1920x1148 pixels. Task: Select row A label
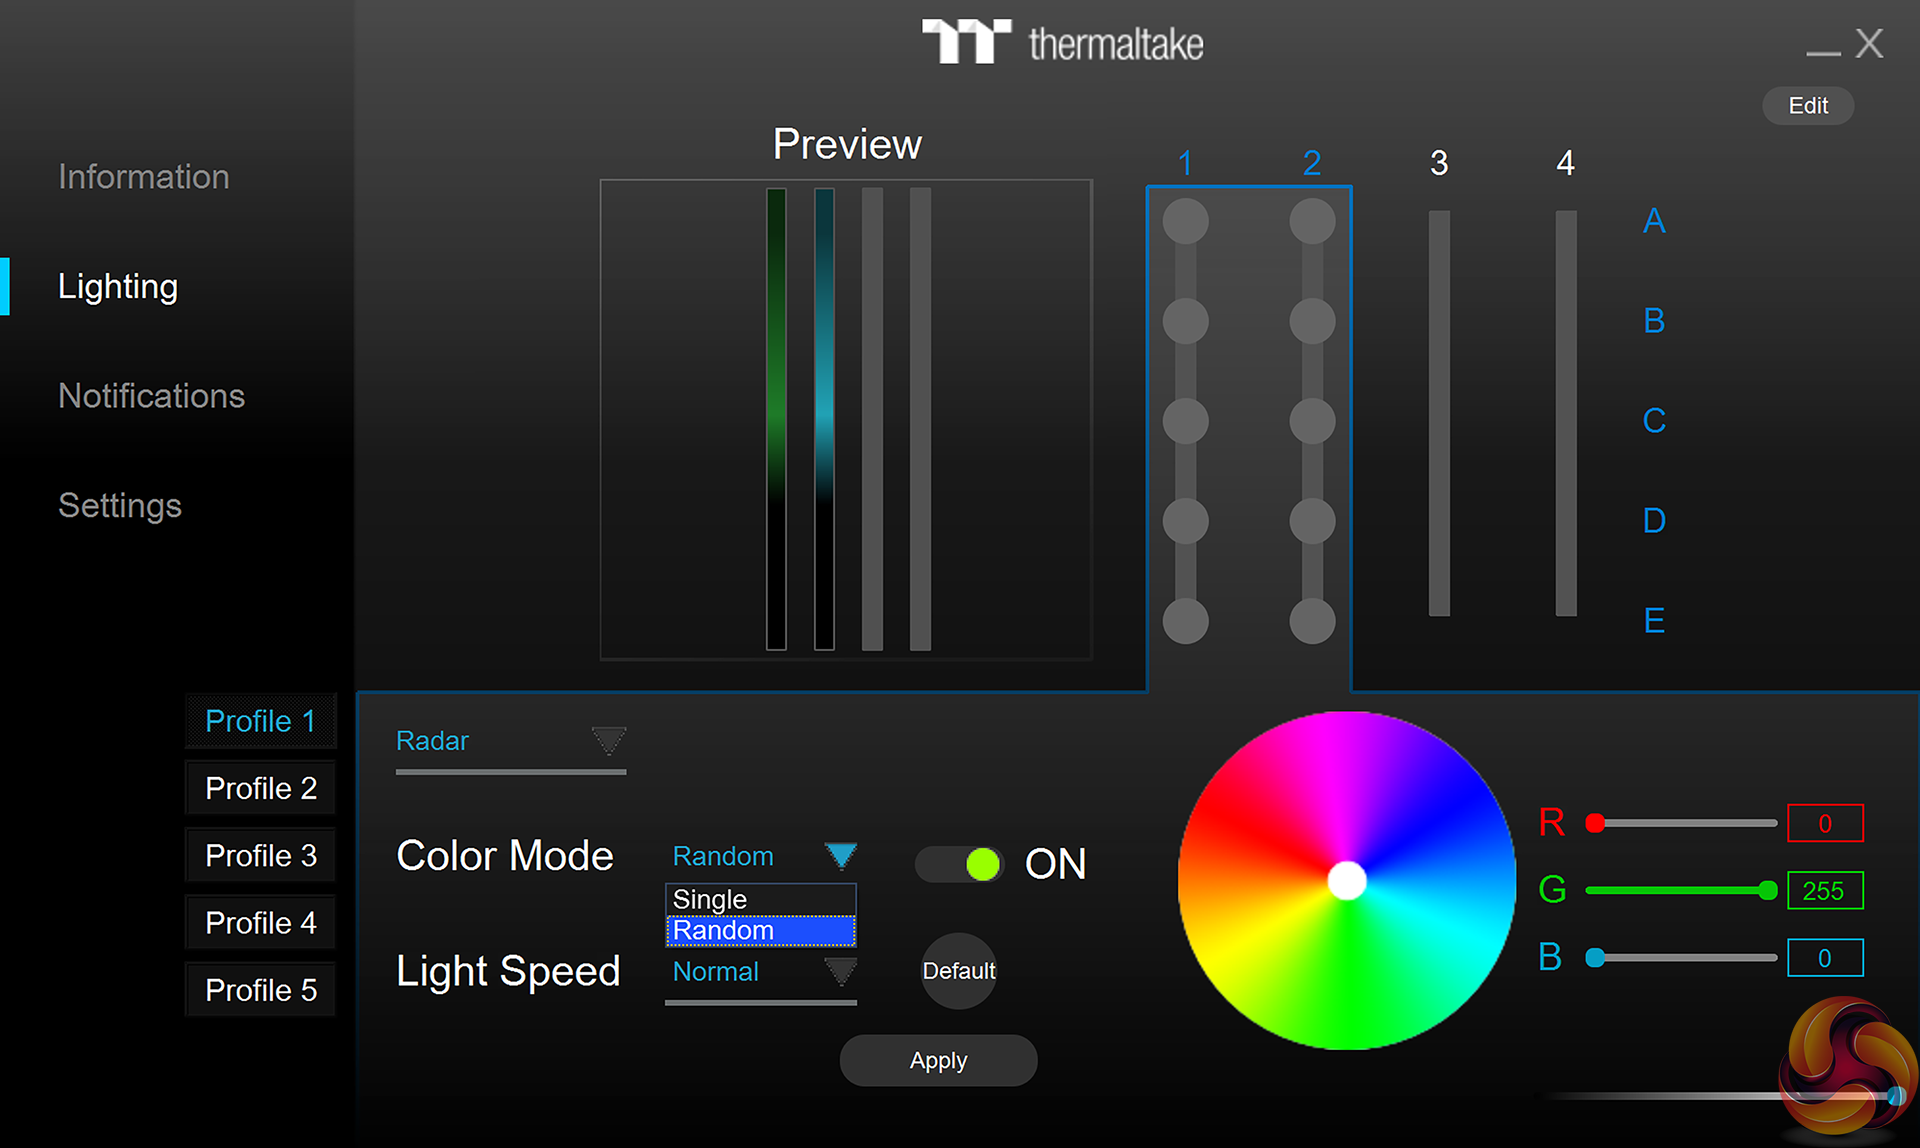(x=1654, y=221)
